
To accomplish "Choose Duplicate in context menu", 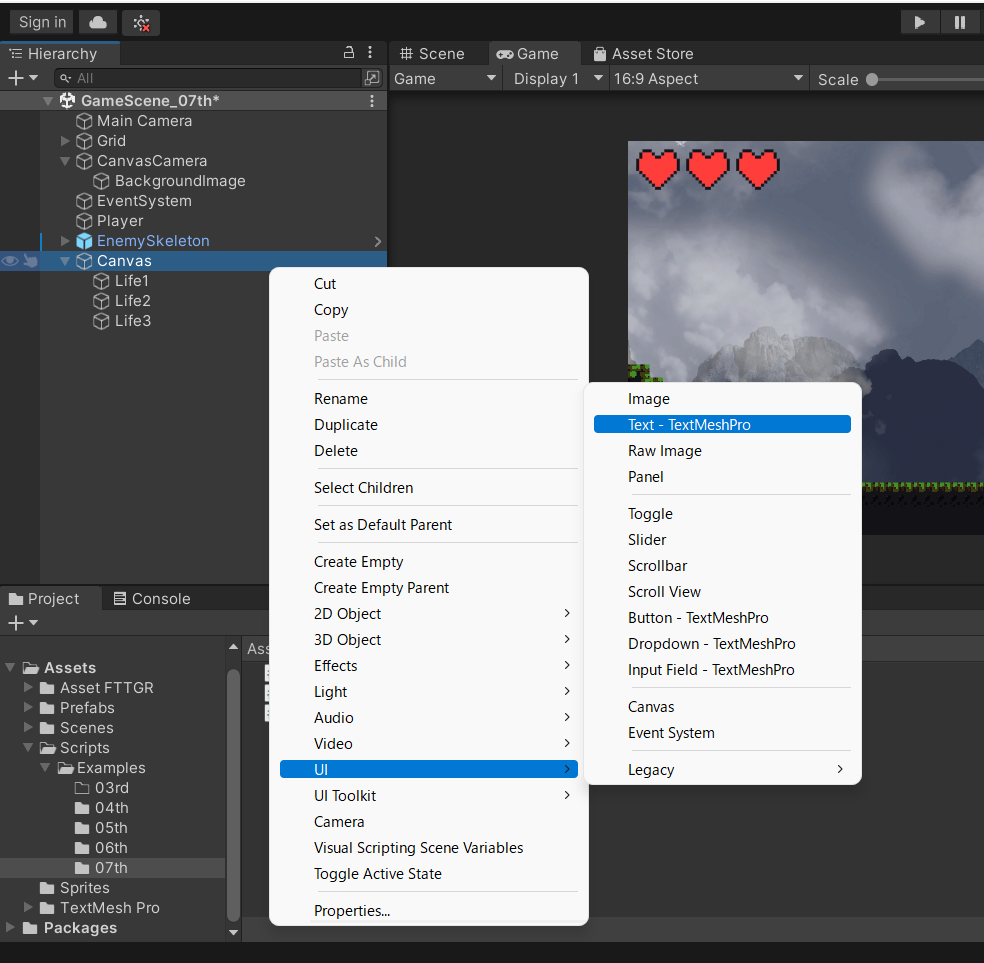I will click(x=346, y=425).
